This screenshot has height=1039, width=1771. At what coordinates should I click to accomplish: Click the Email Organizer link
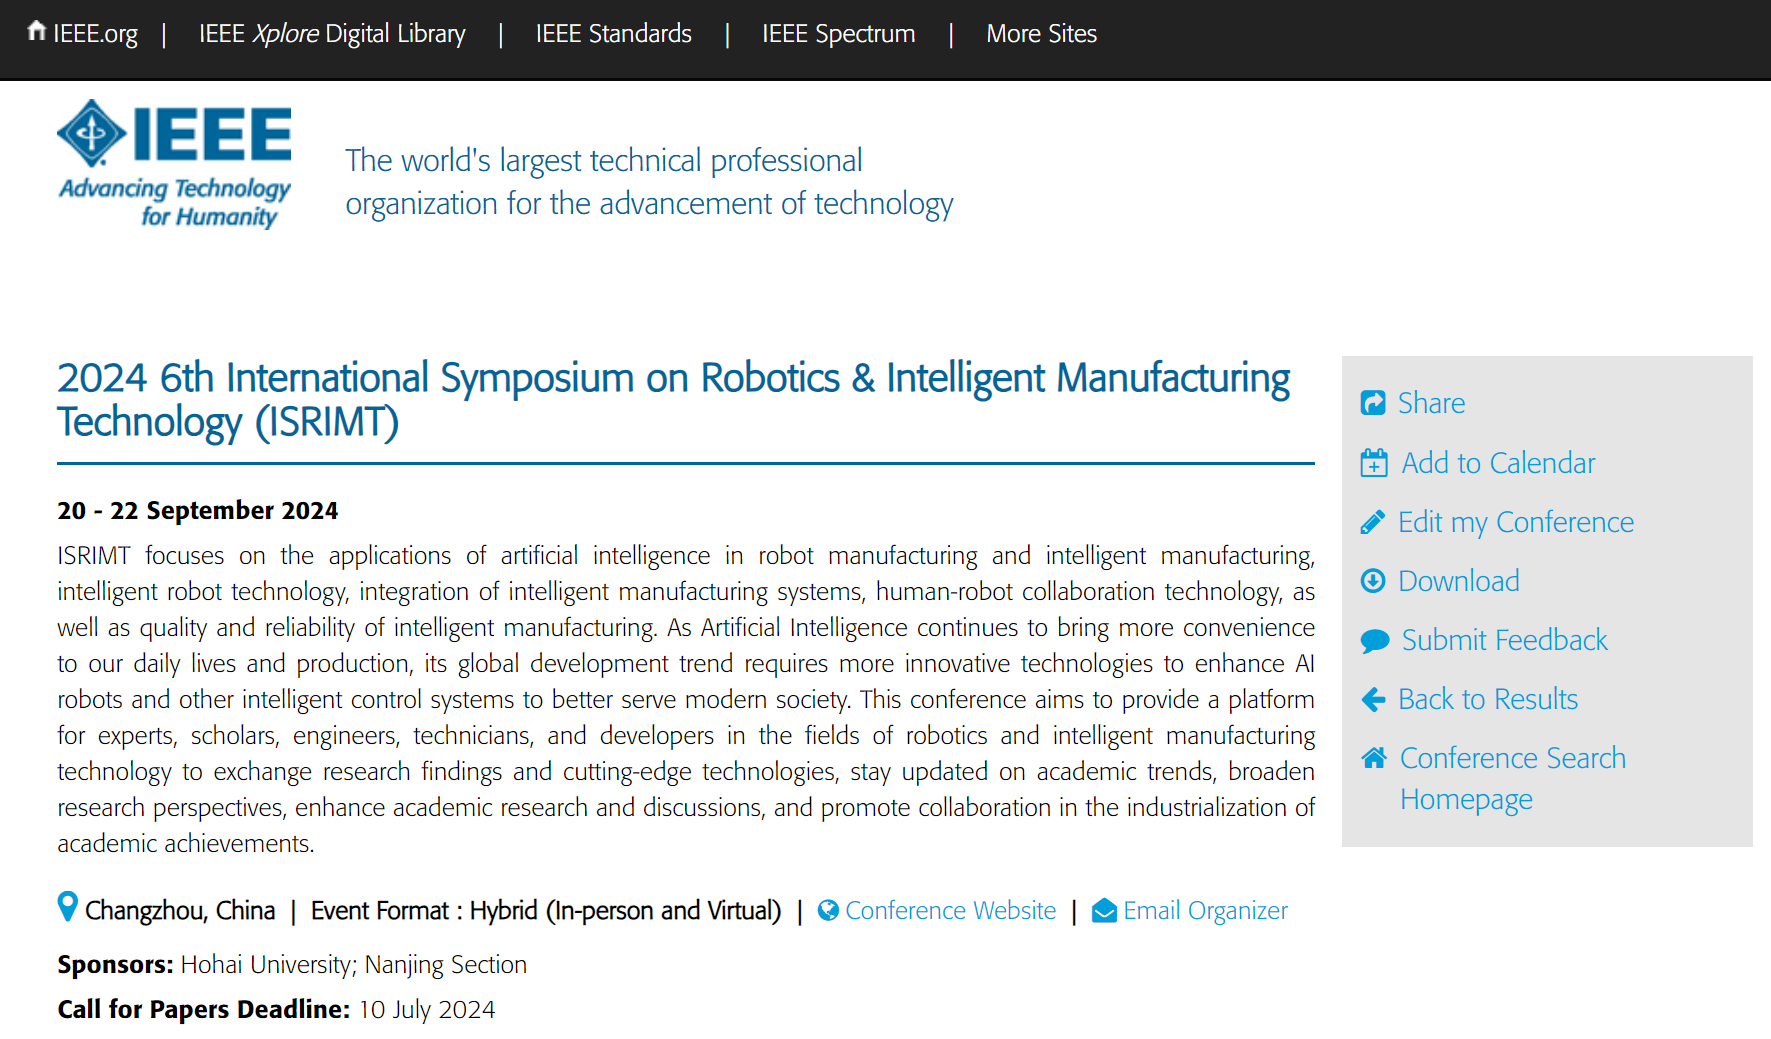pyautogui.click(x=1205, y=911)
